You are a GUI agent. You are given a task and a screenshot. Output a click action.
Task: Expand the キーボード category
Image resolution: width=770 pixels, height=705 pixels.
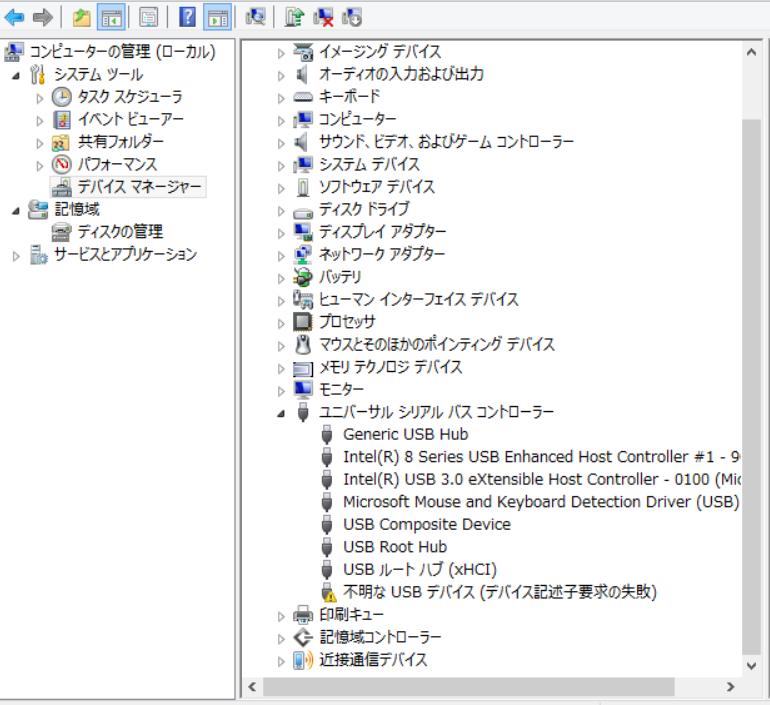(x=281, y=98)
